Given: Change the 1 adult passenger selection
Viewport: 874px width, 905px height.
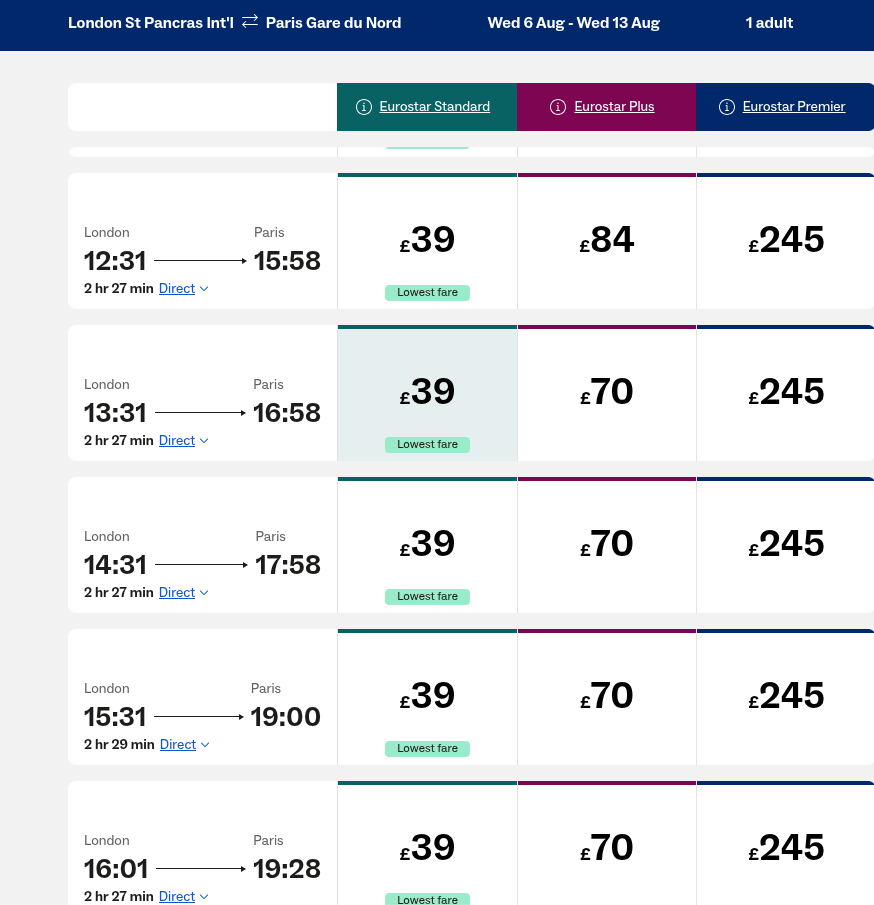Looking at the screenshot, I should tap(769, 23).
